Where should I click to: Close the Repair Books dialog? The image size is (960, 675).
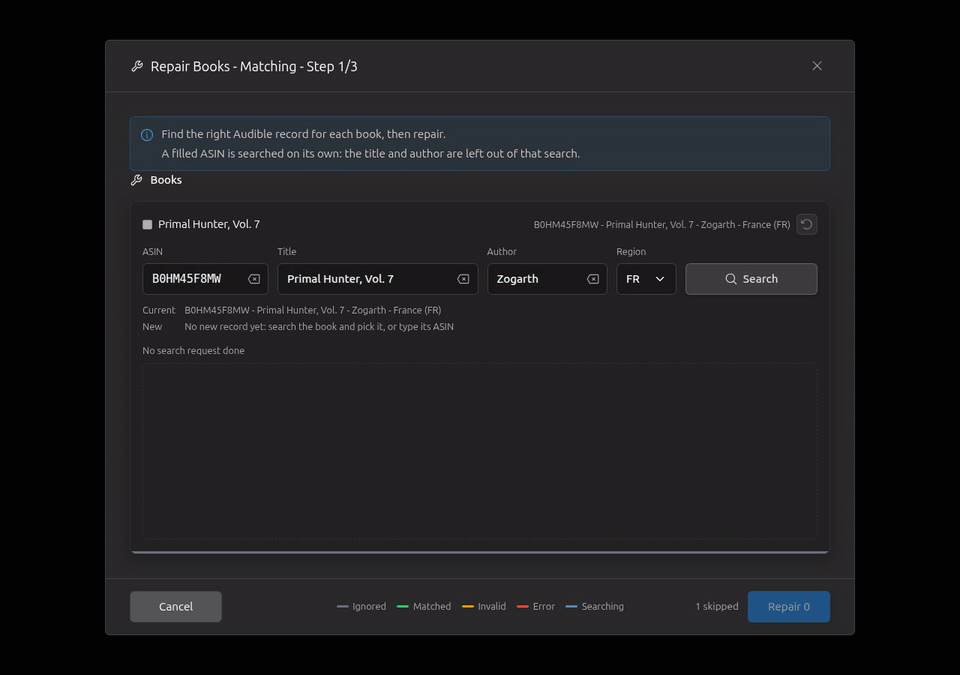coord(817,66)
